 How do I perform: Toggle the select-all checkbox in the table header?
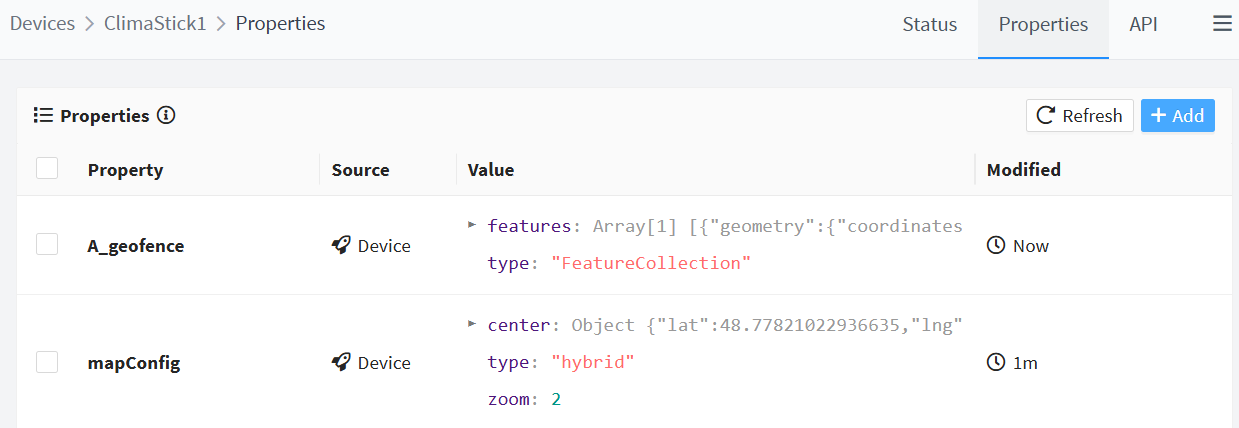point(47,169)
